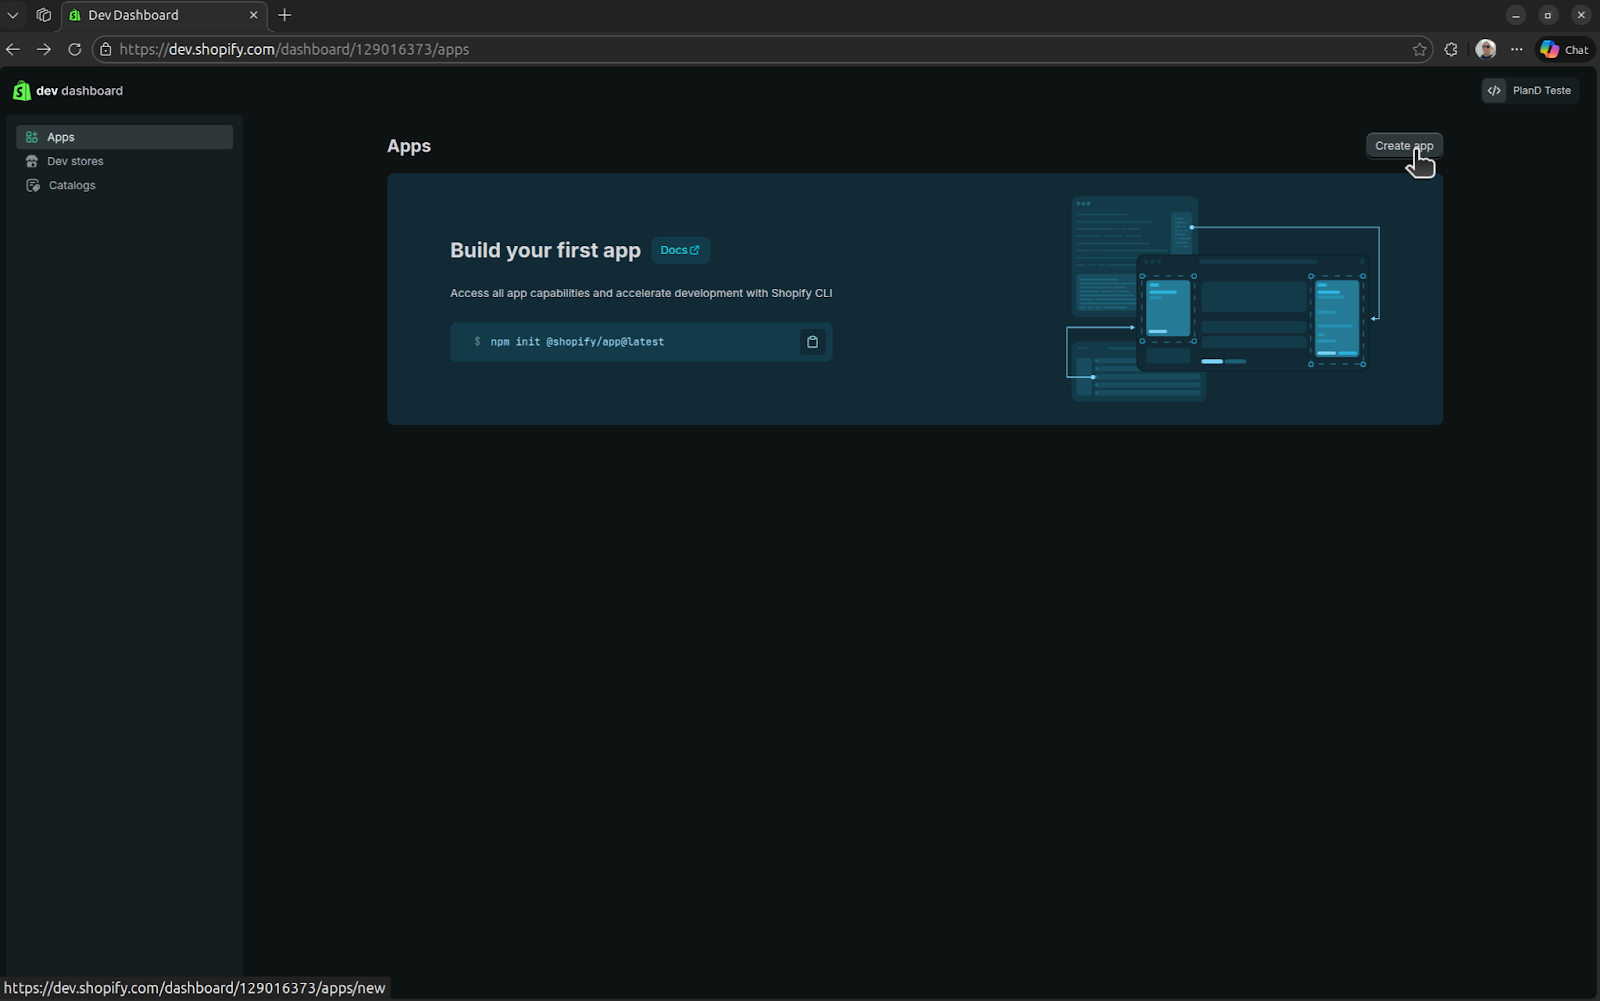Image resolution: width=1600 pixels, height=1001 pixels.
Task: Open a new tab with the plus icon
Action: coord(285,15)
